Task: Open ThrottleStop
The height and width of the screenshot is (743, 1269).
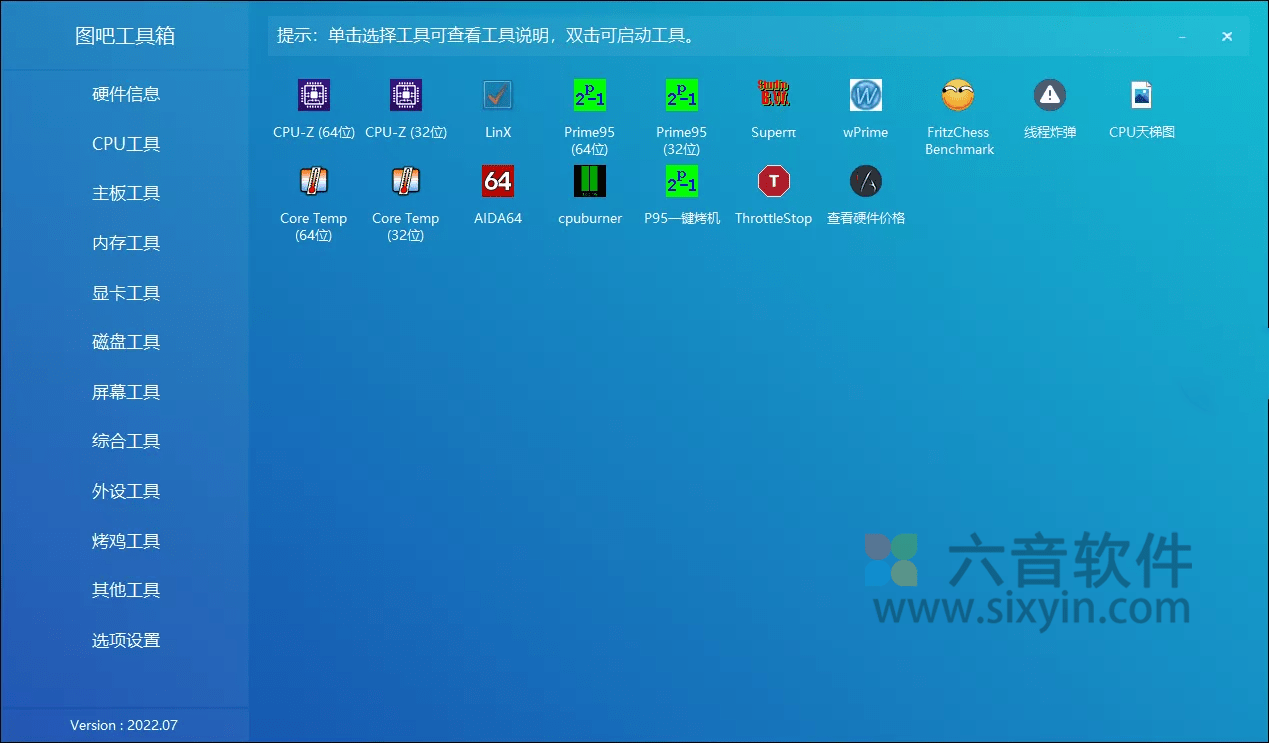Action: tap(773, 181)
